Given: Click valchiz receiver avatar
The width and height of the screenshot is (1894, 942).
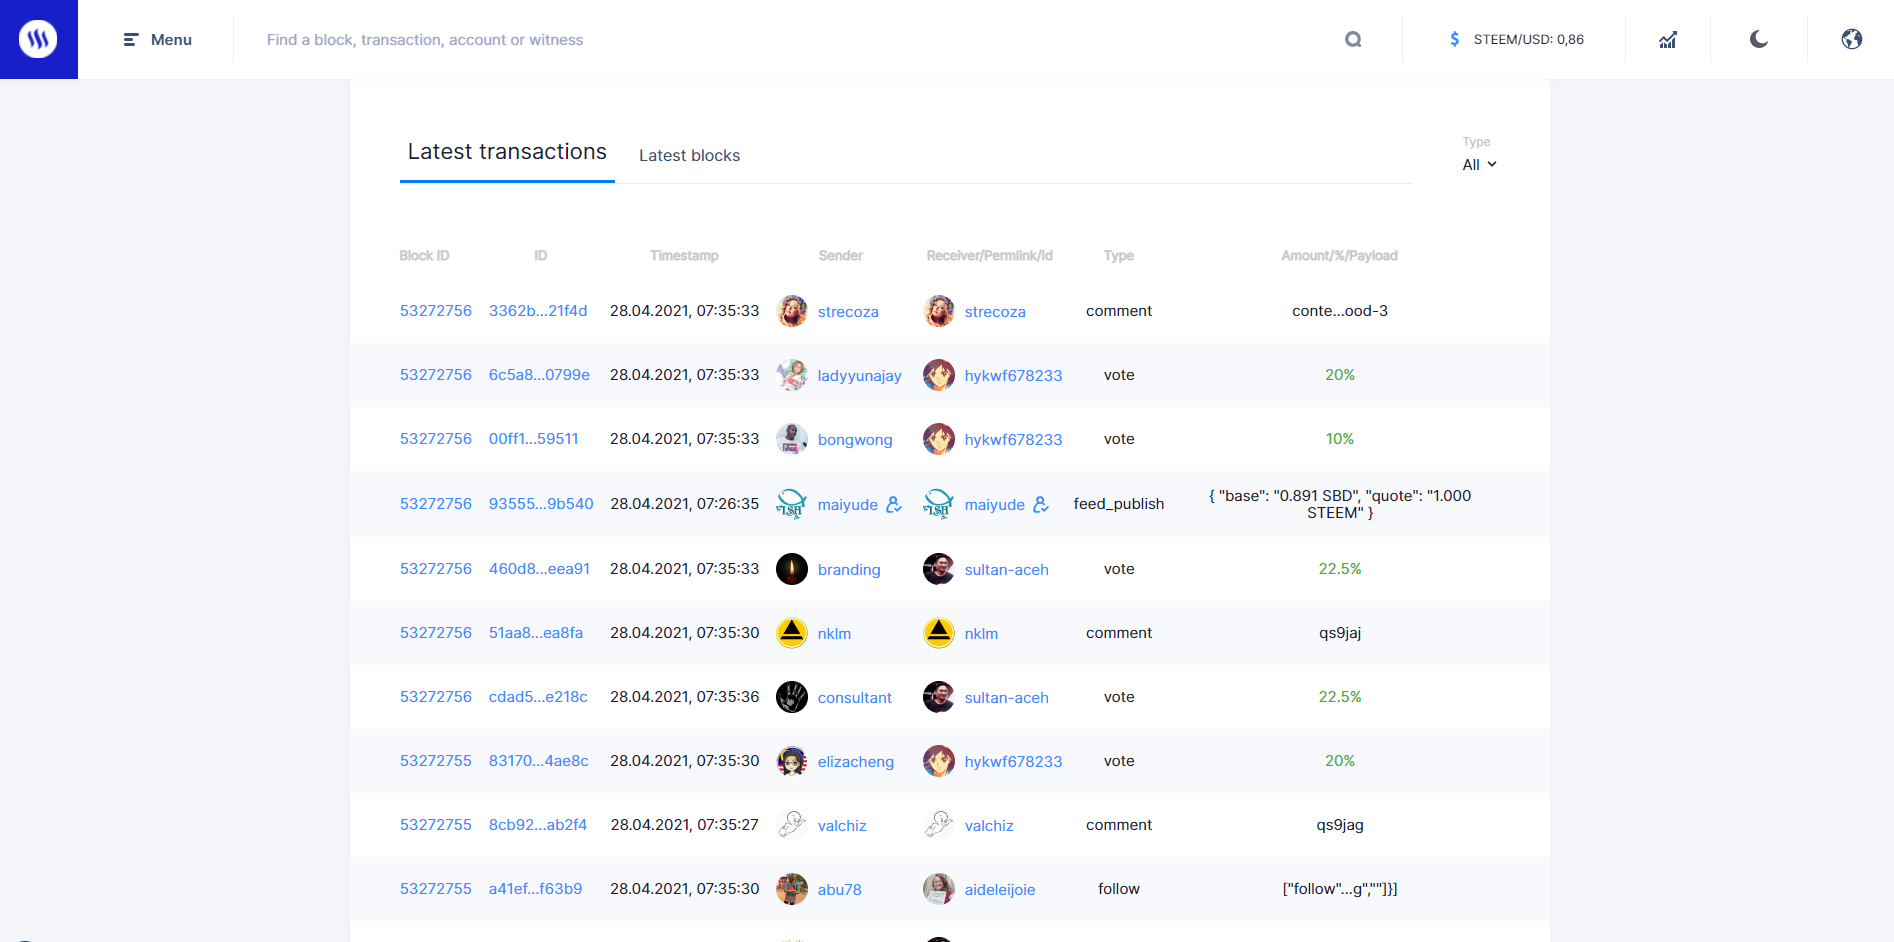Looking at the screenshot, I should 939,825.
